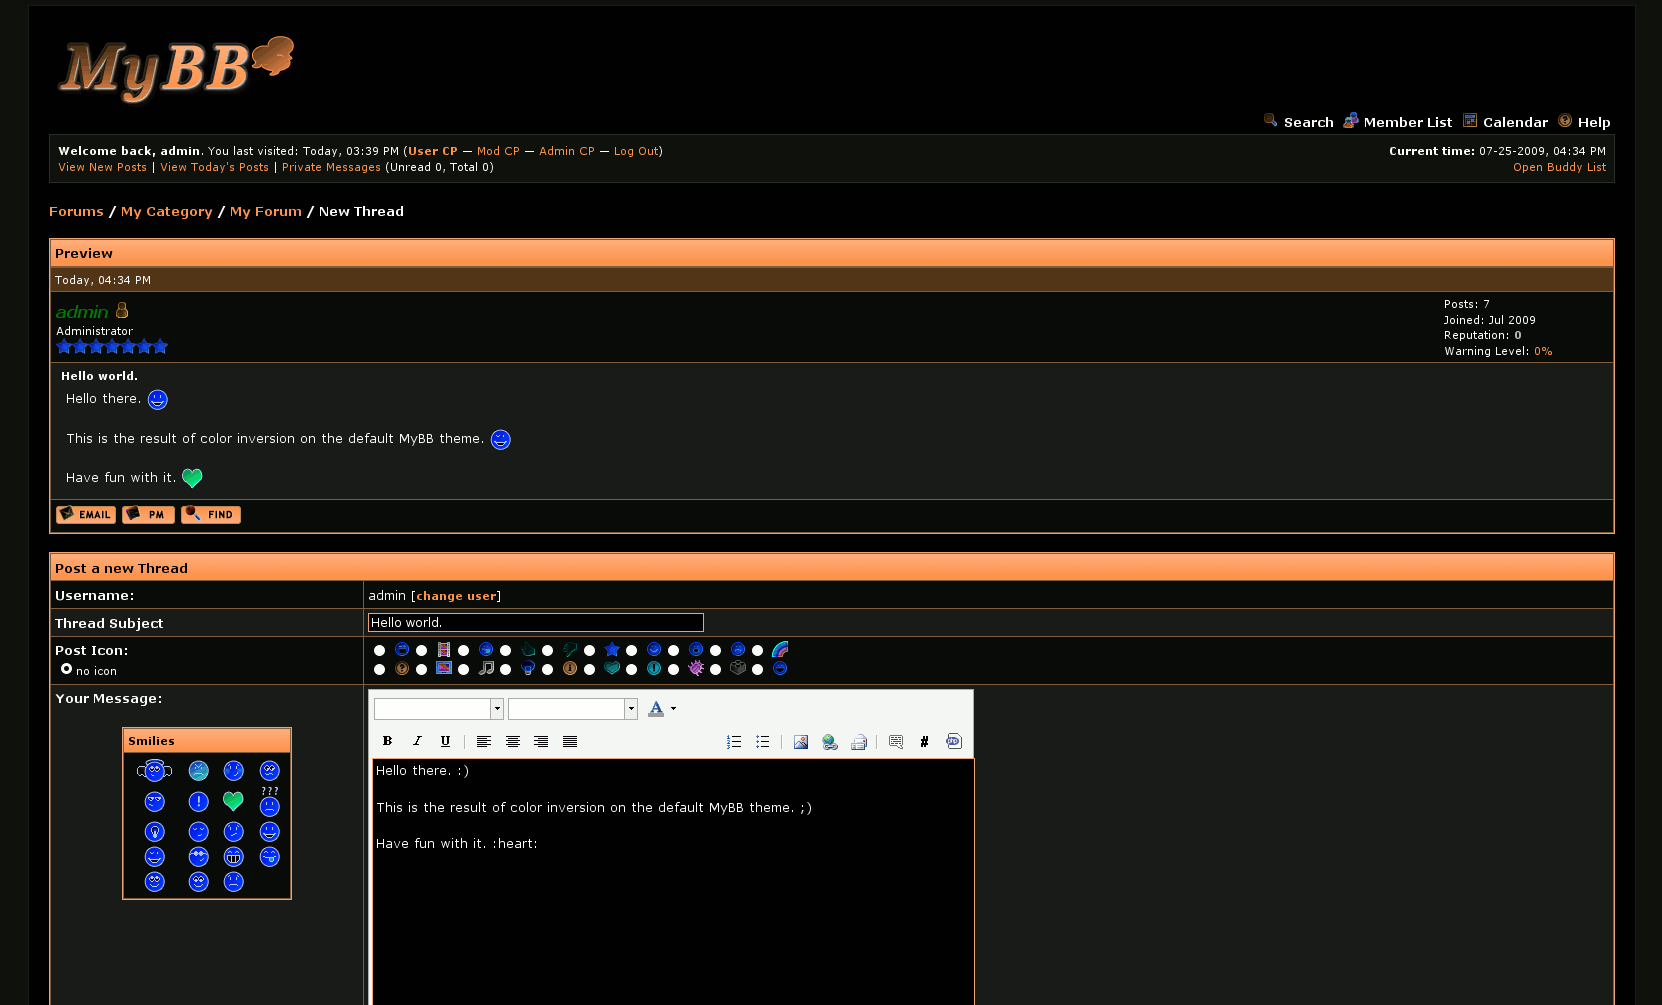Focus the Thread Subject input field
Screen dimensions: 1662x1005
(x=536, y=623)
